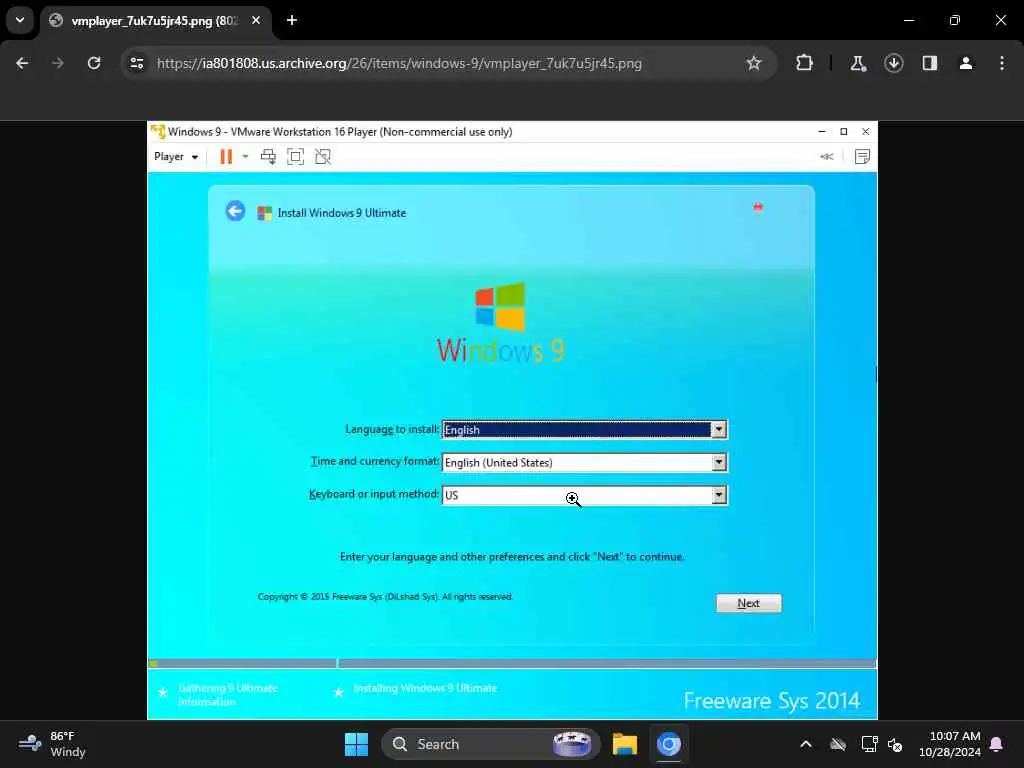Open the browser extensions puzzle icon
This screenshot has height=768, width=1024.
805,63
